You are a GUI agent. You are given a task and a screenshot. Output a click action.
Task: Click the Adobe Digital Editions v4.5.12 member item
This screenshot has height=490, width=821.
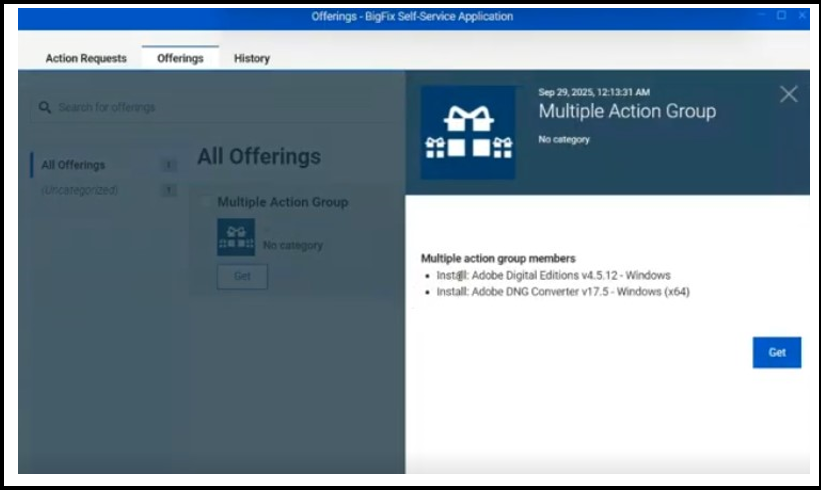click(x=553, y=275)
